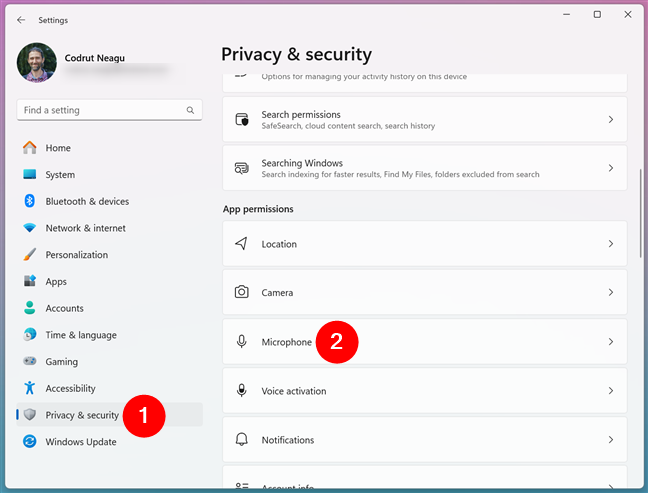Click the Notifications bell icon
Screen dimensions: 648x493
[242, 439]
